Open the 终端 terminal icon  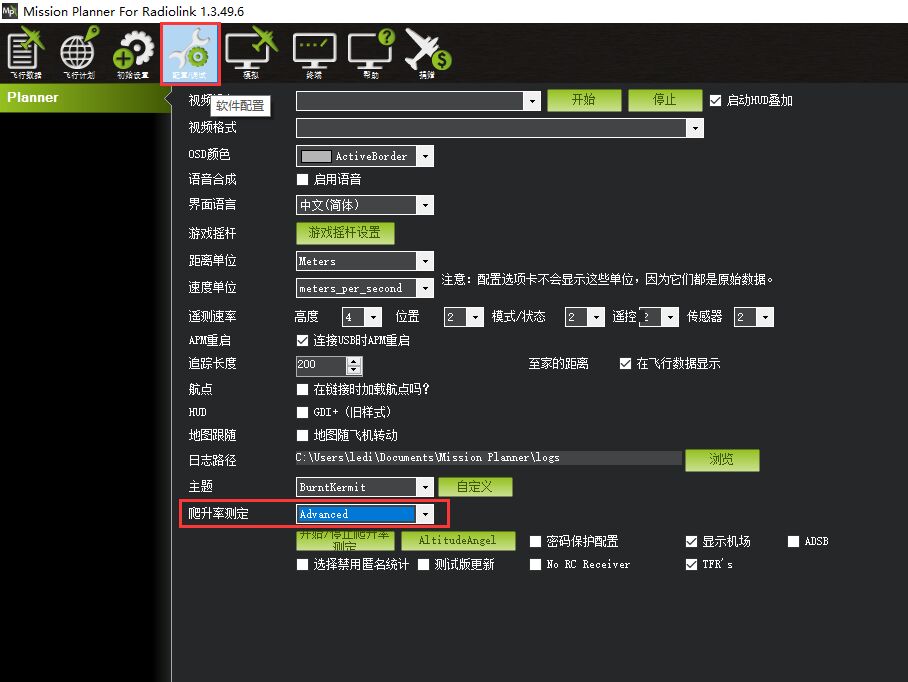[313, 53]
